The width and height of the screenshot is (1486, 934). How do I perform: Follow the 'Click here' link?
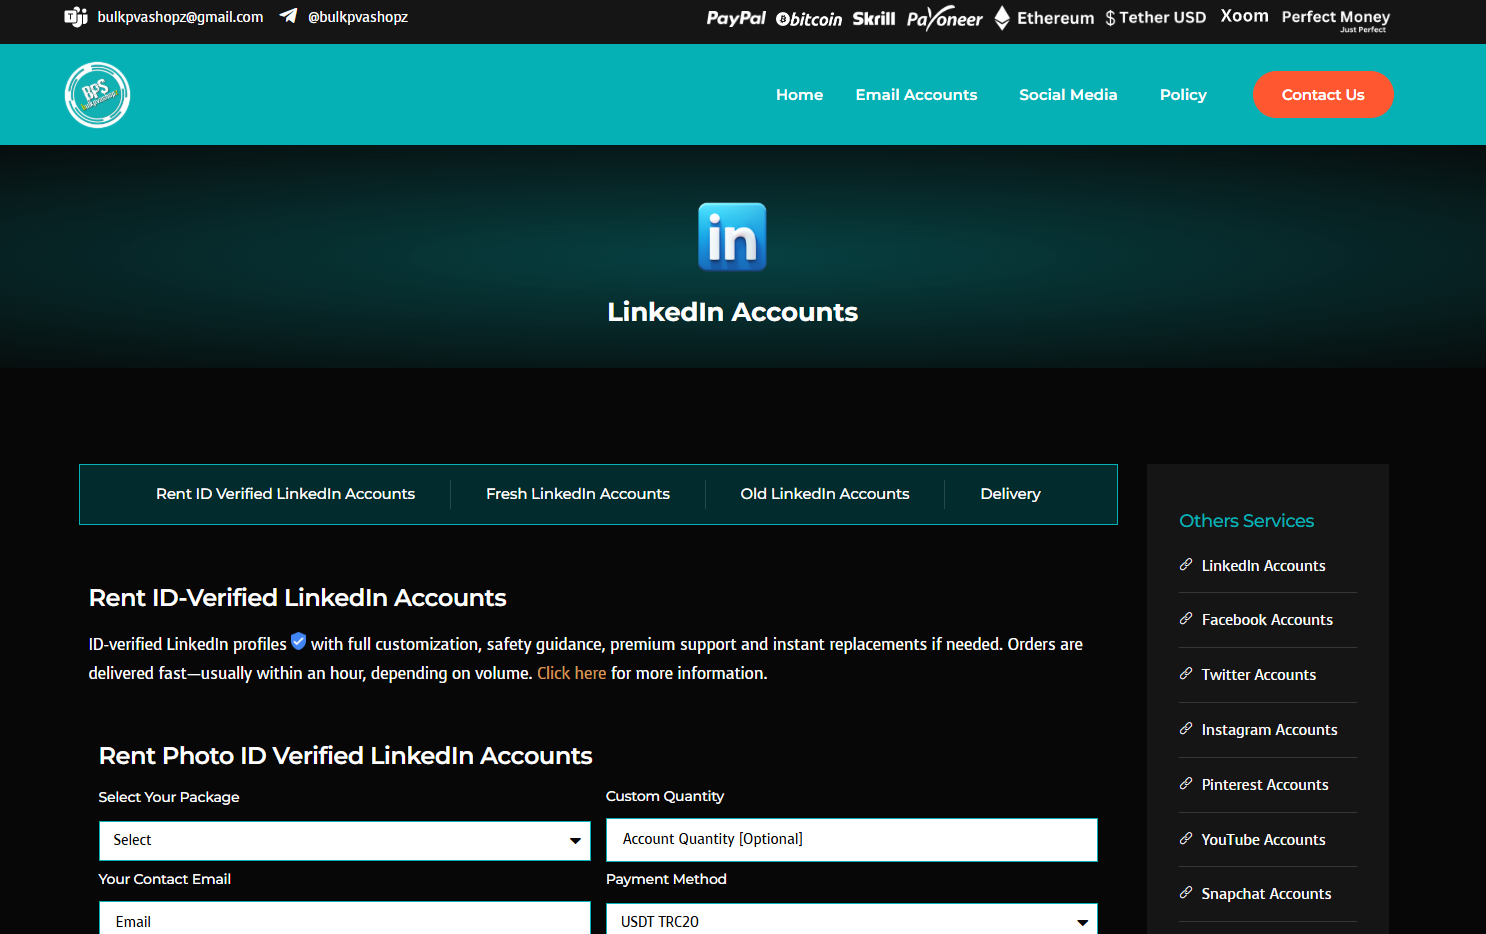pyautogui.click(x=572, y=673)
